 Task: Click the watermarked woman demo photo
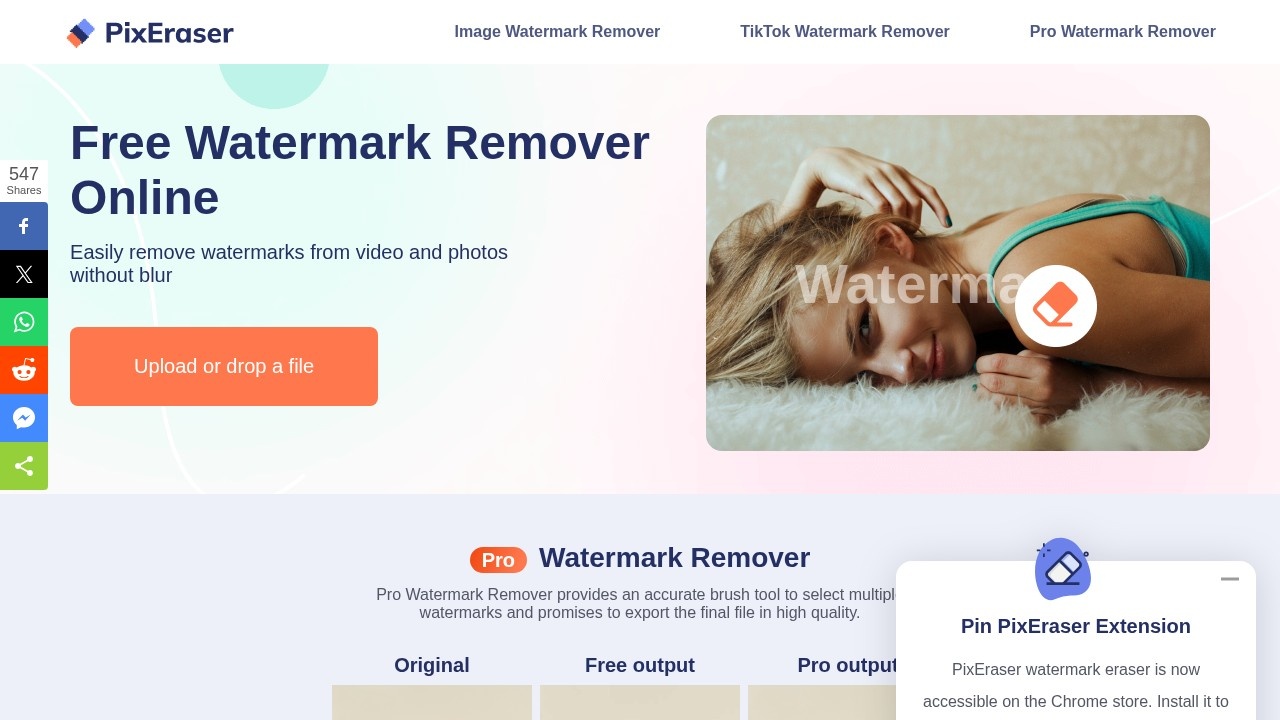[x=958, y=283]
